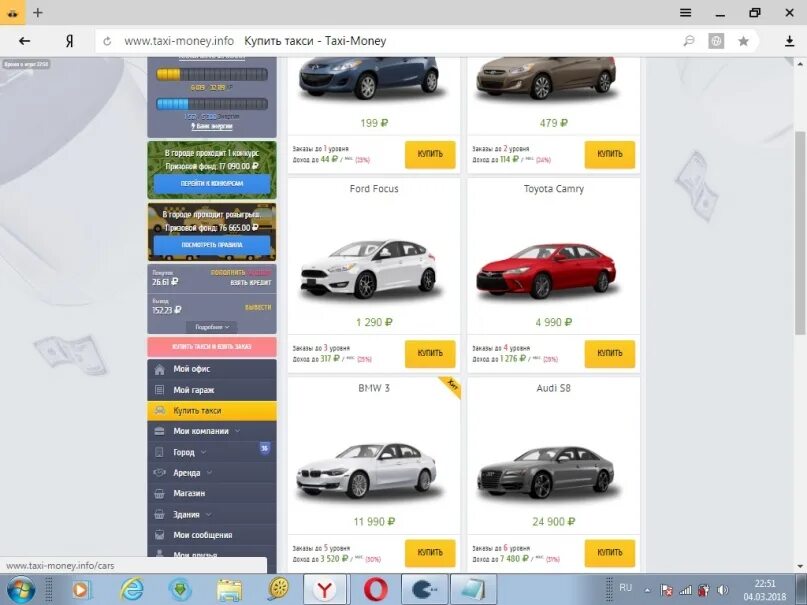The image size is (807, 605).
Task: Click the page vertical scrollbar thumb
Action: [x=799, y=233]
